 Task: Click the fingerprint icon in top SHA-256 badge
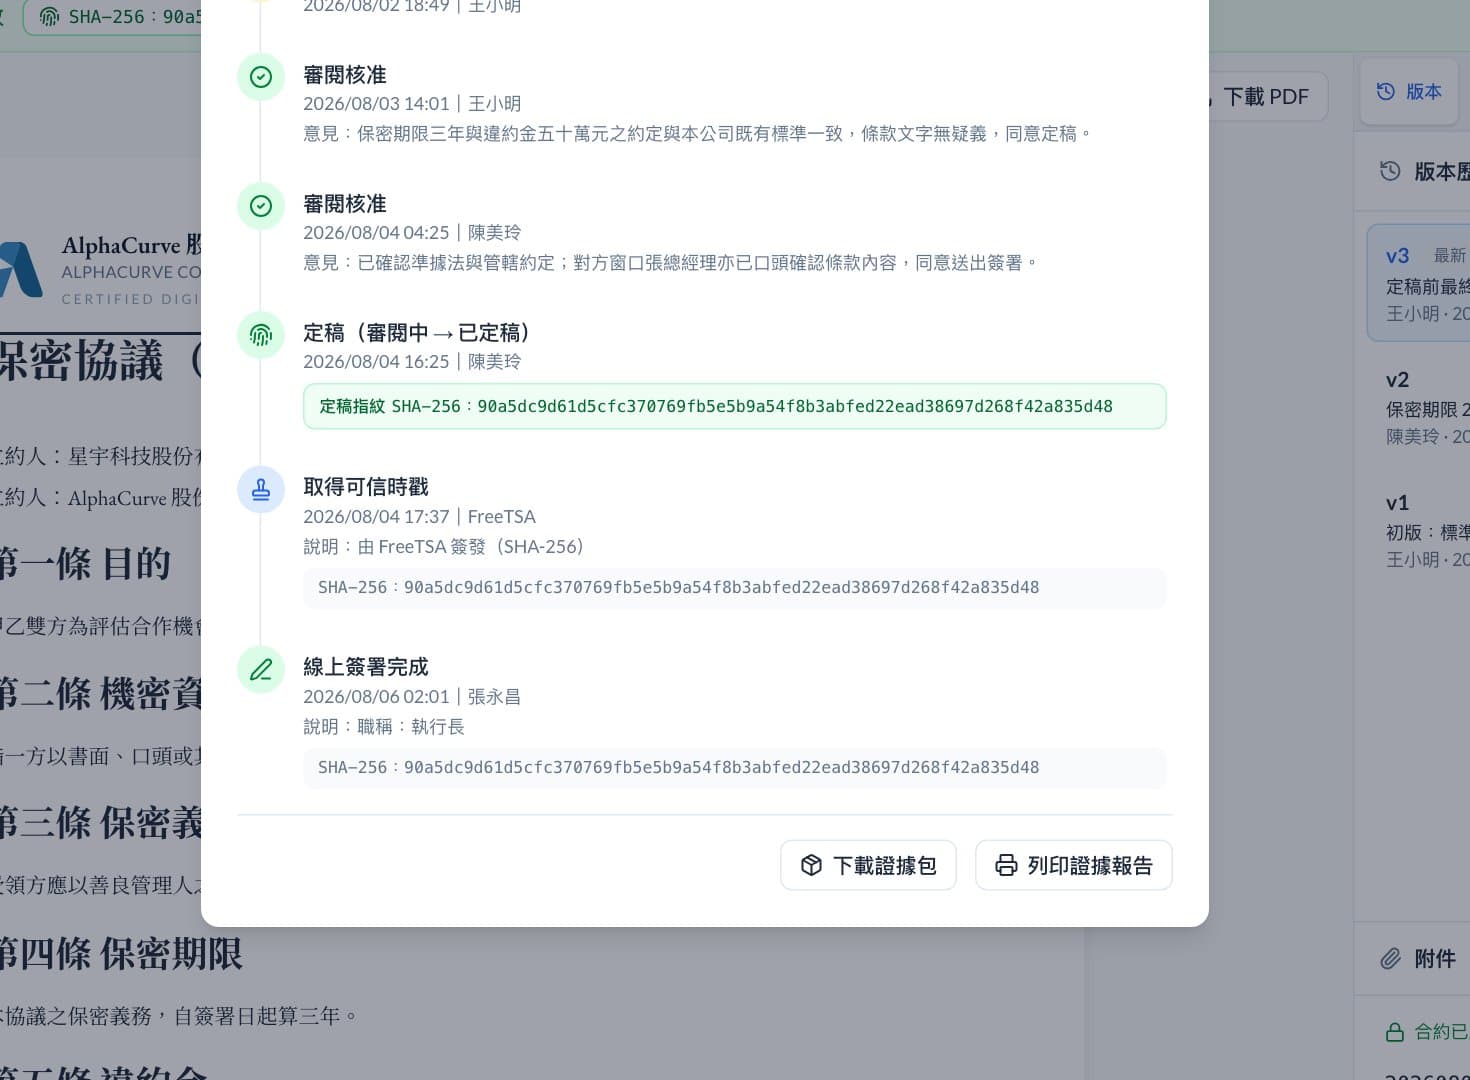pyautogui.click(x=49, y=17)
